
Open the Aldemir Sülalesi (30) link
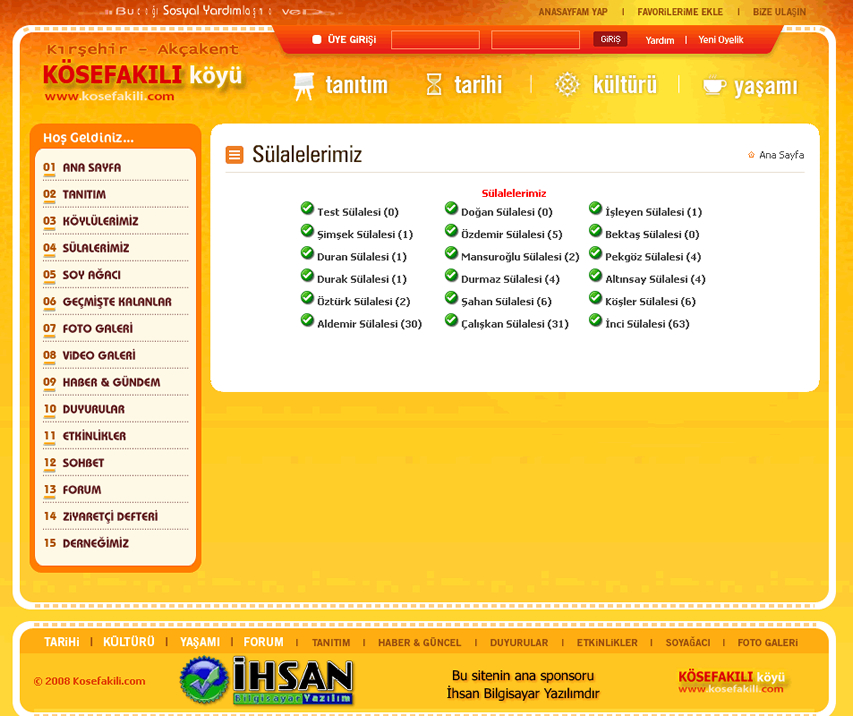(369, 324)
